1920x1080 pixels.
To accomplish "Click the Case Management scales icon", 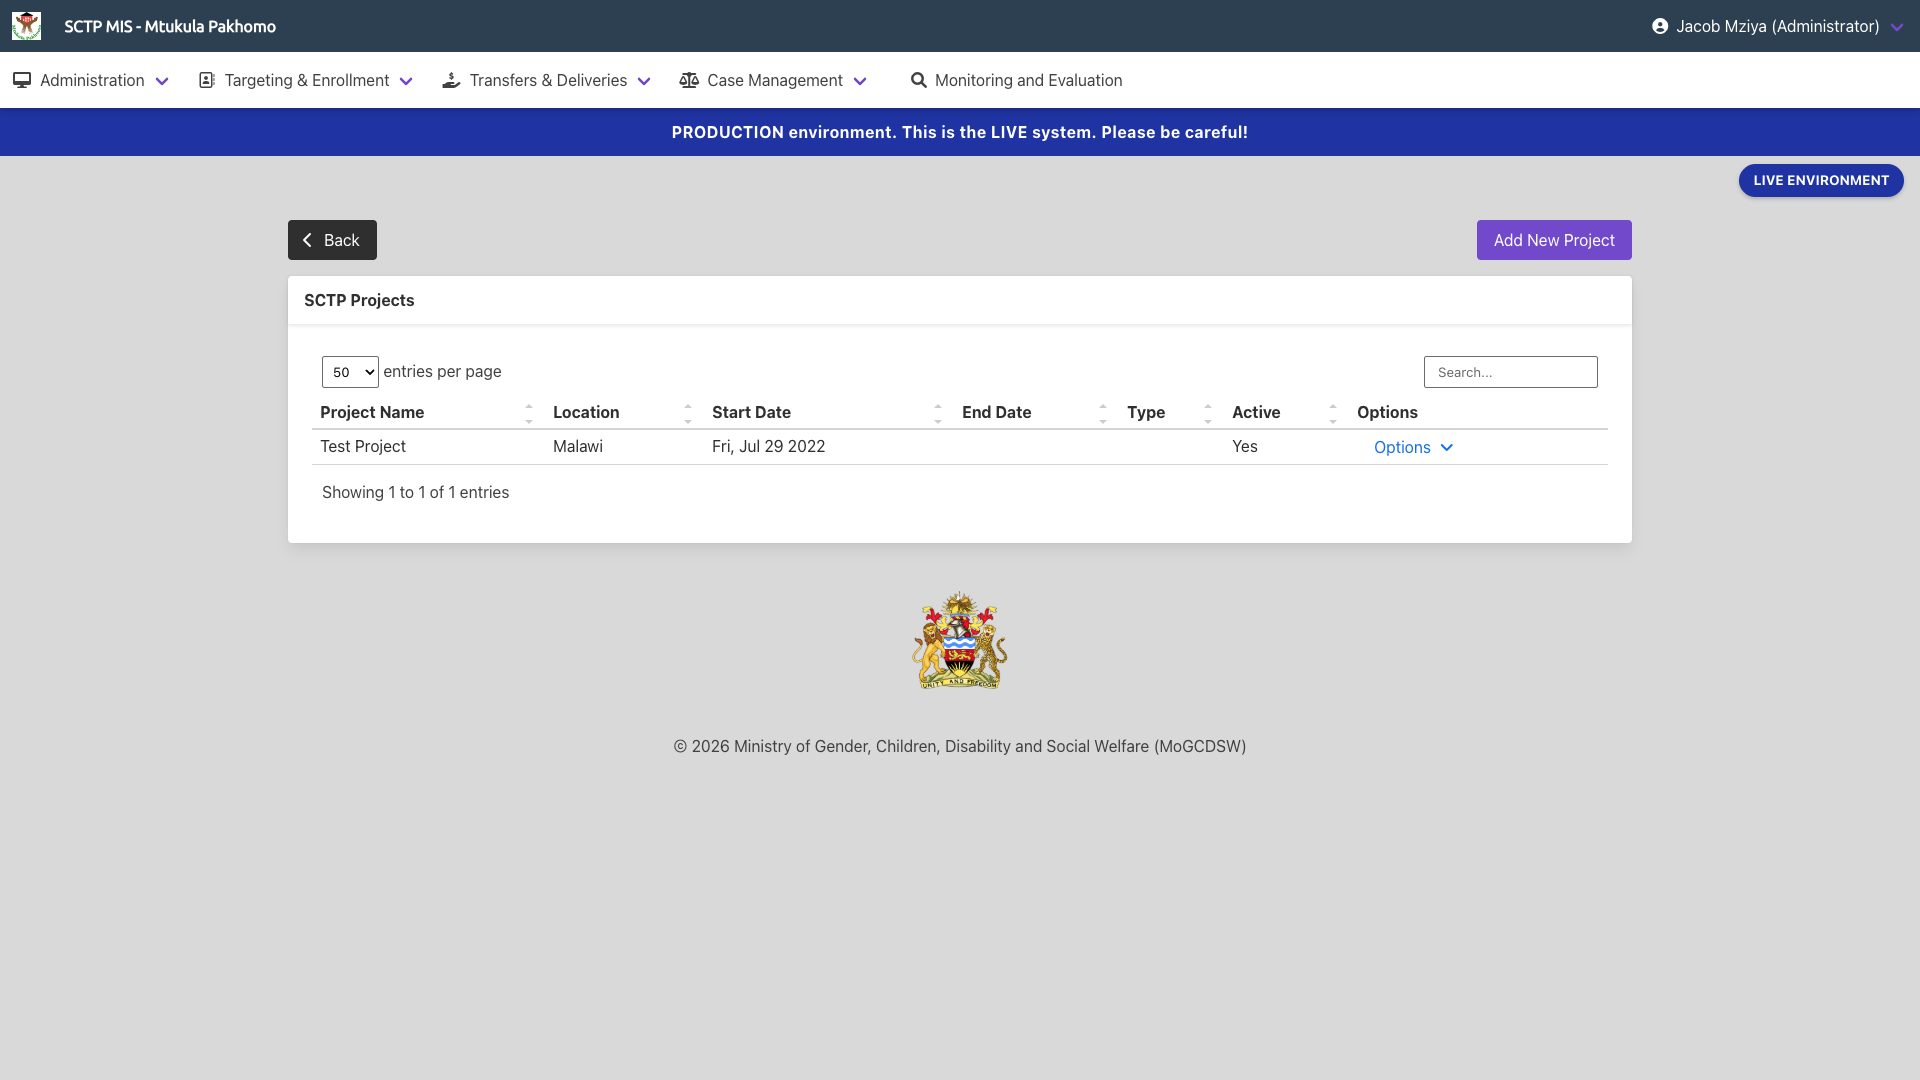I will click(689, 80).
